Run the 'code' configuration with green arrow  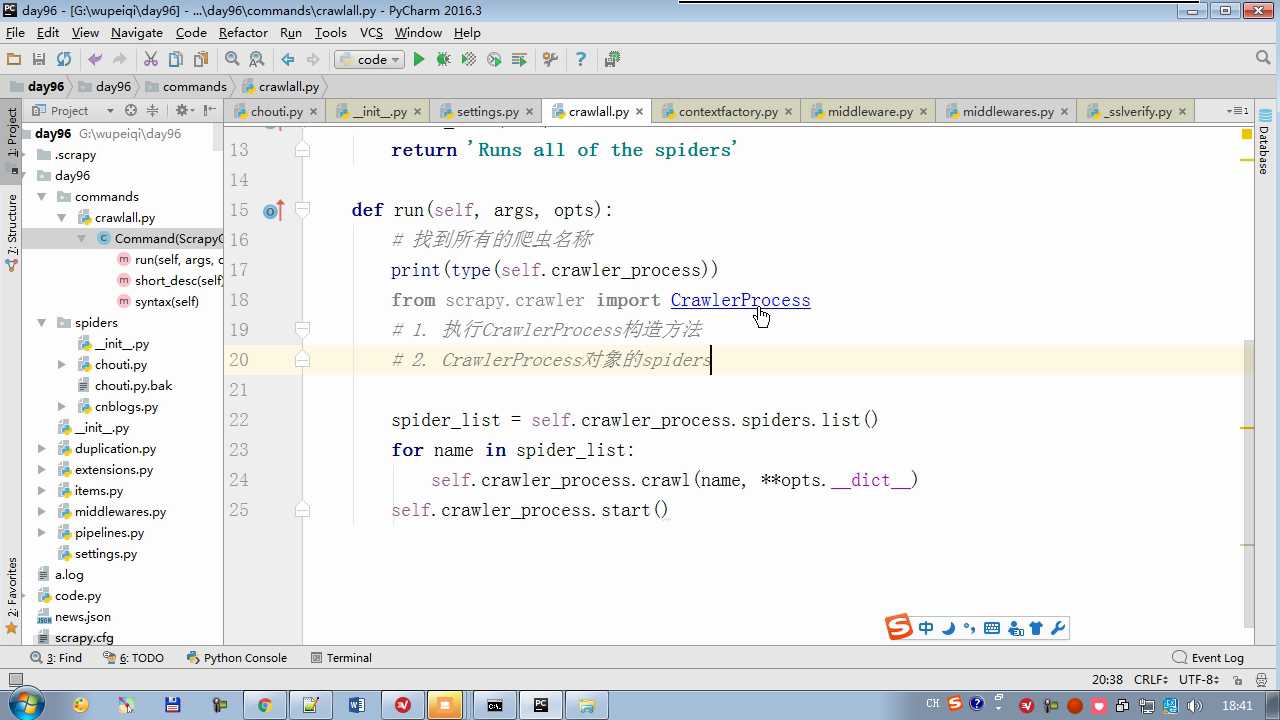tap(419, 59)
